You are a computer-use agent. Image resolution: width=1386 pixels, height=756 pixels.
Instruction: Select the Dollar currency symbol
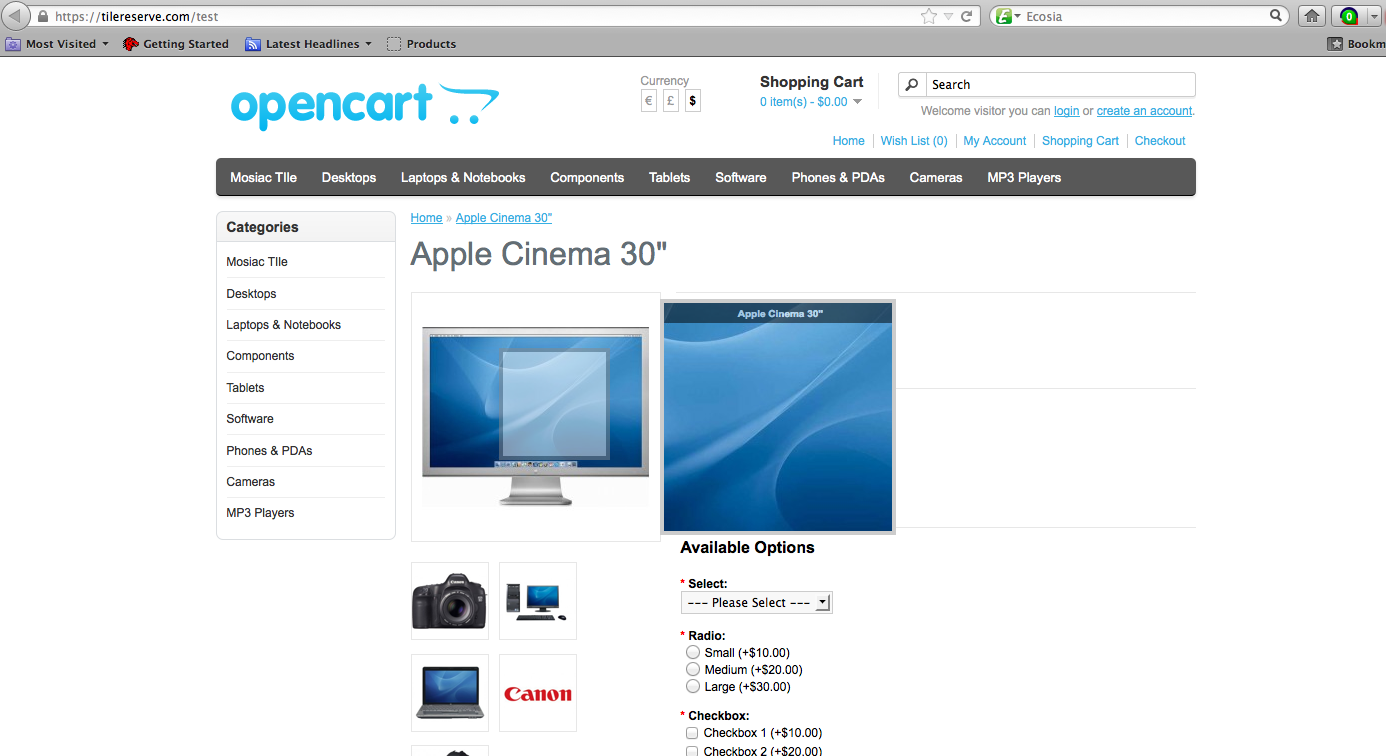coord(693,101)
